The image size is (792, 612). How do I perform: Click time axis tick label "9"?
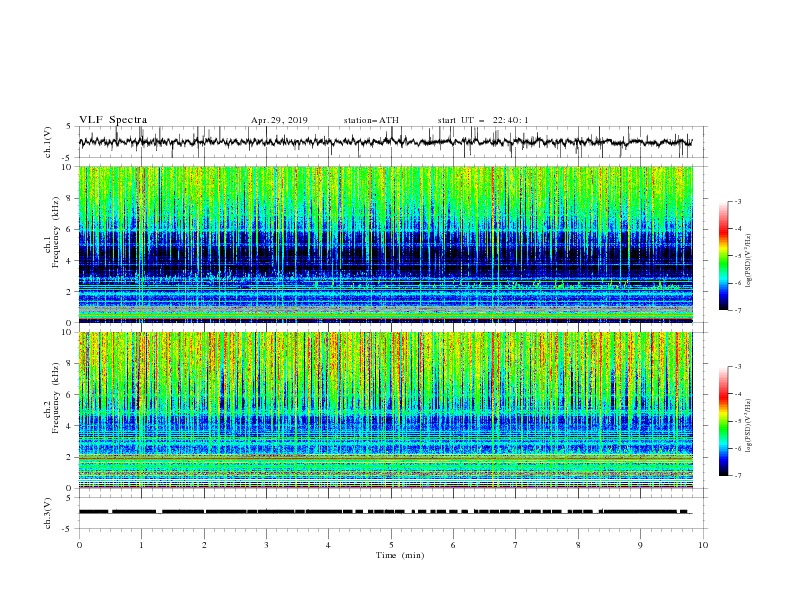(640, 545)
